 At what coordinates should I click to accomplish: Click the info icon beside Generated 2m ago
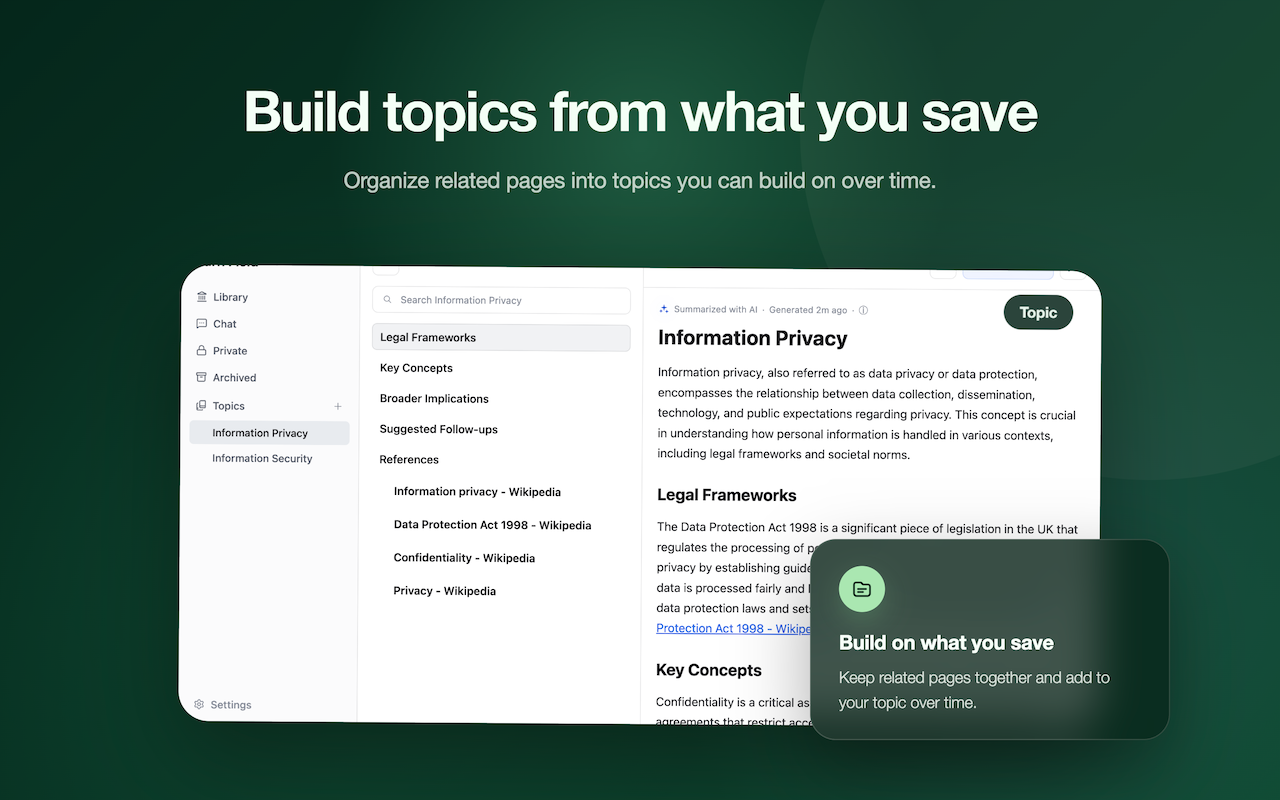click(x=863, y=310)
